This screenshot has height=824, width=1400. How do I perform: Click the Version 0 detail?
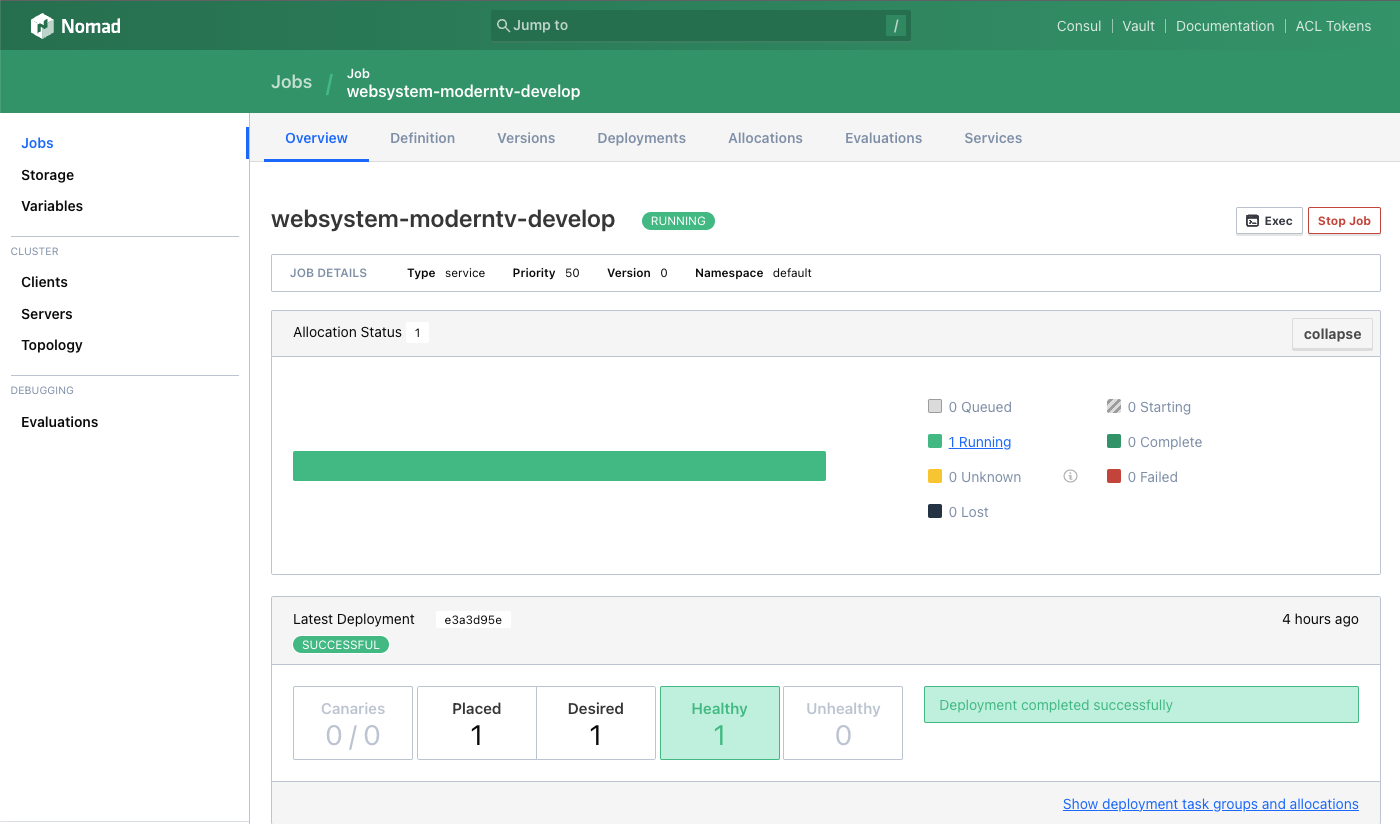click(637, 273)
